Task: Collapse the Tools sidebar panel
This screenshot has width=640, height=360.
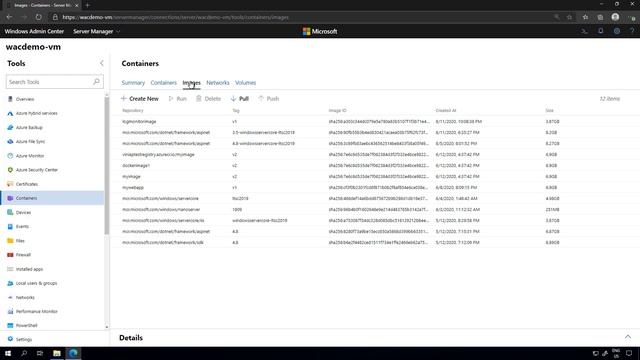Action: (x=102, y=63)
